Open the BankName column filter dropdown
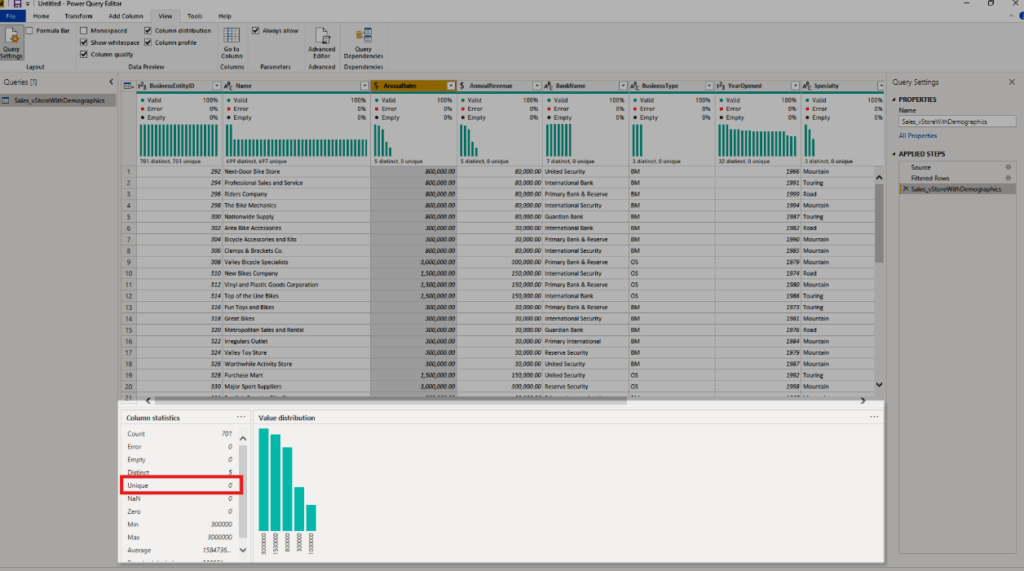 point(622,87)
